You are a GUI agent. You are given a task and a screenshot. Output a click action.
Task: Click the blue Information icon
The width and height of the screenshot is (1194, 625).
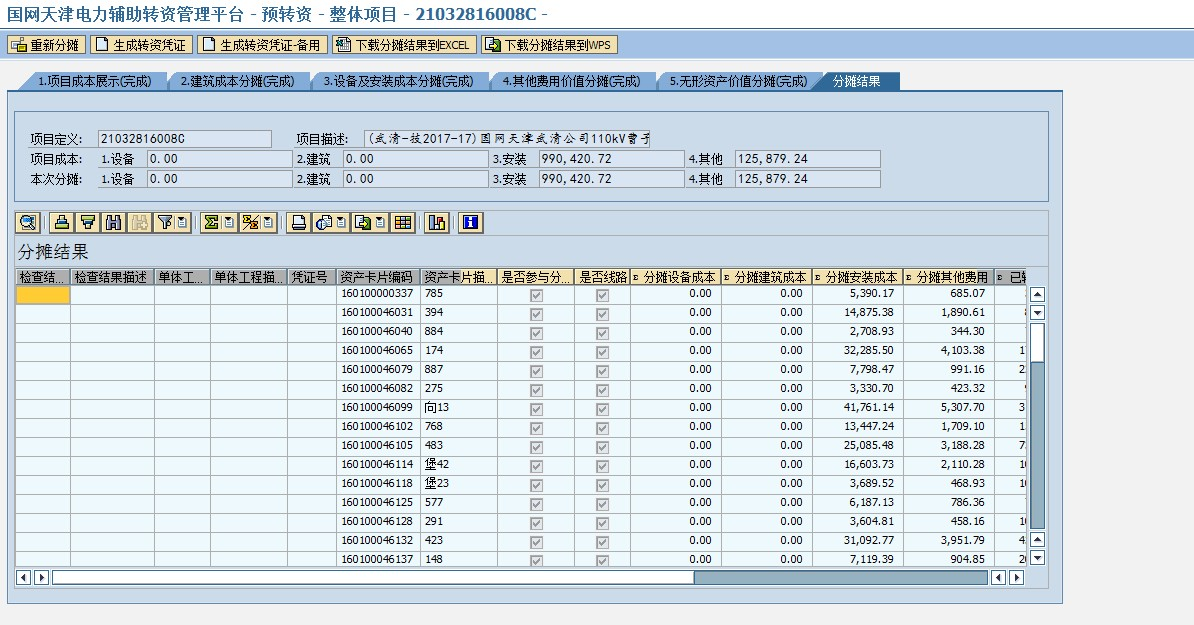pos(471,222)
